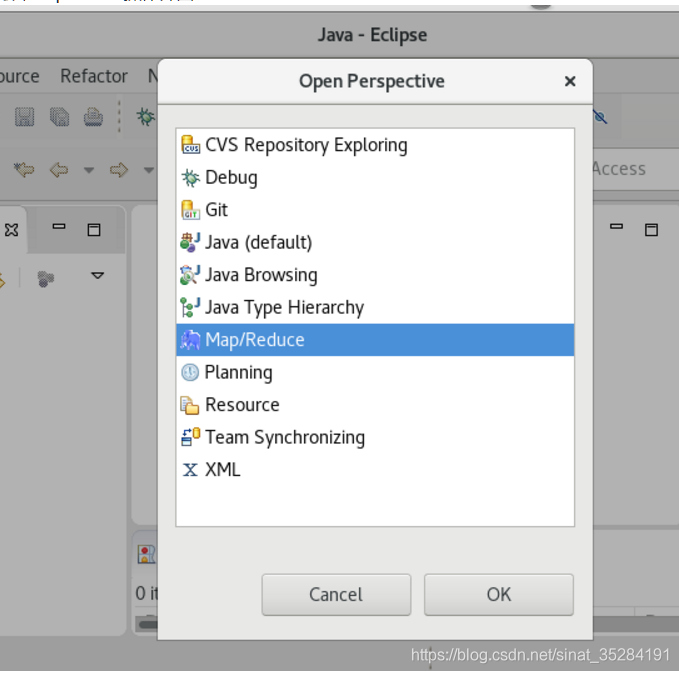Click the Java (default) perspective icon
This screenshot has width=679, height=674.
[x=190, y=242]
